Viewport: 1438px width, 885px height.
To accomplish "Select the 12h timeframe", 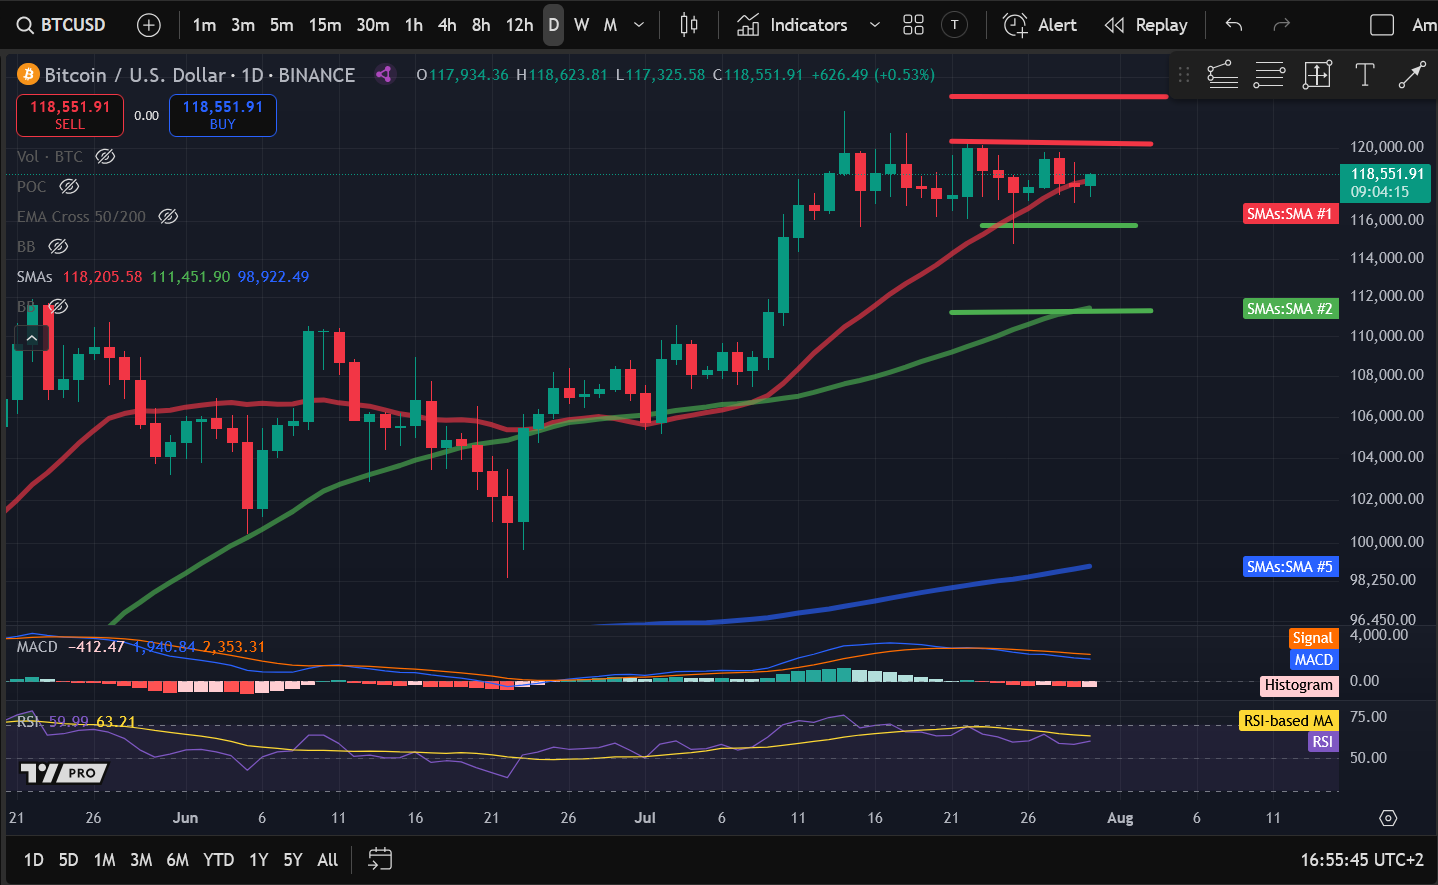I will tap(519, 25).
